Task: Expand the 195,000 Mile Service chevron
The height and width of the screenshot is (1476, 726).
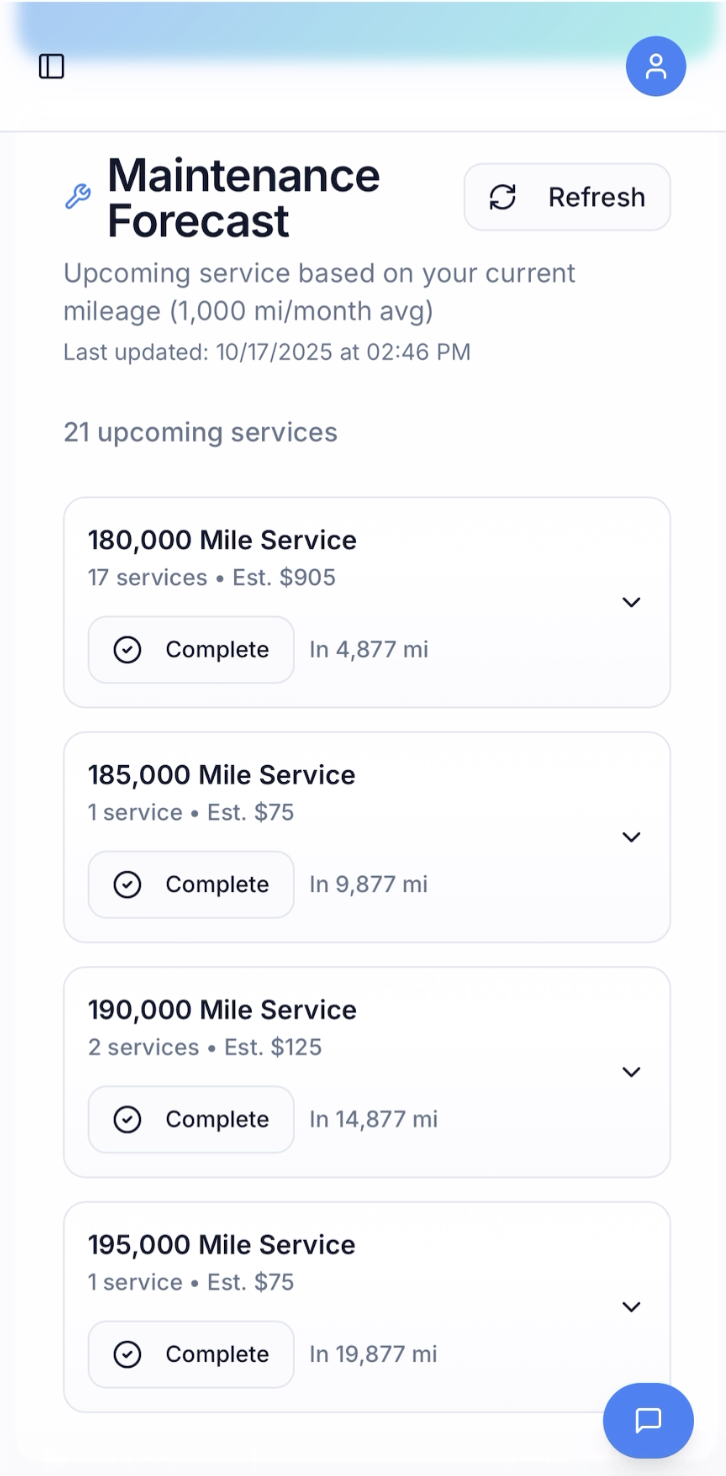Action: coord(631,1307)
